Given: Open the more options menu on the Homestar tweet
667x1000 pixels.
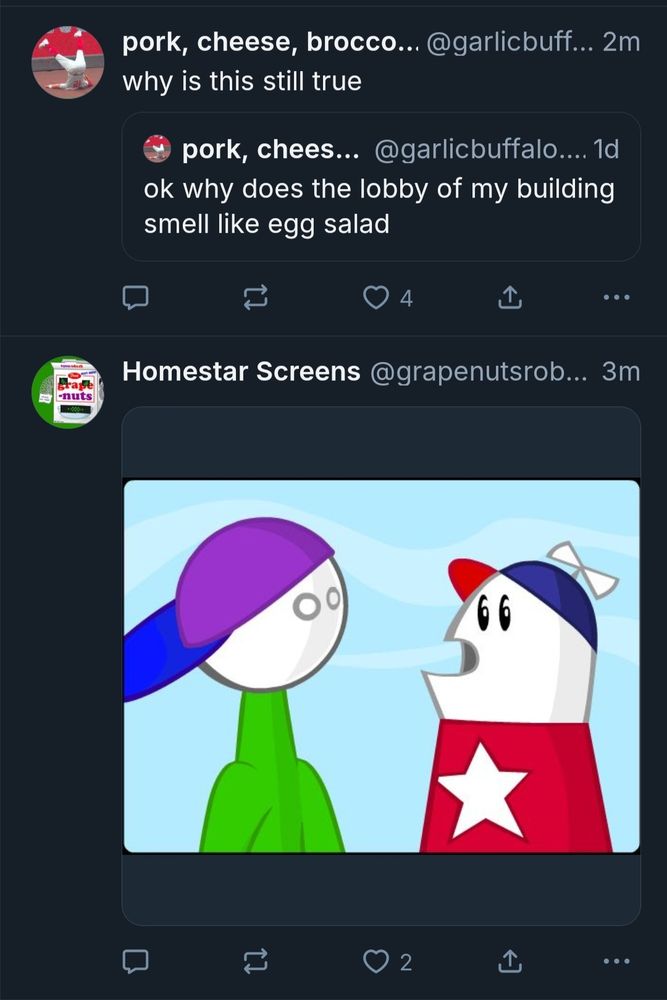Looking at the screenshot, I should (617, 962).
